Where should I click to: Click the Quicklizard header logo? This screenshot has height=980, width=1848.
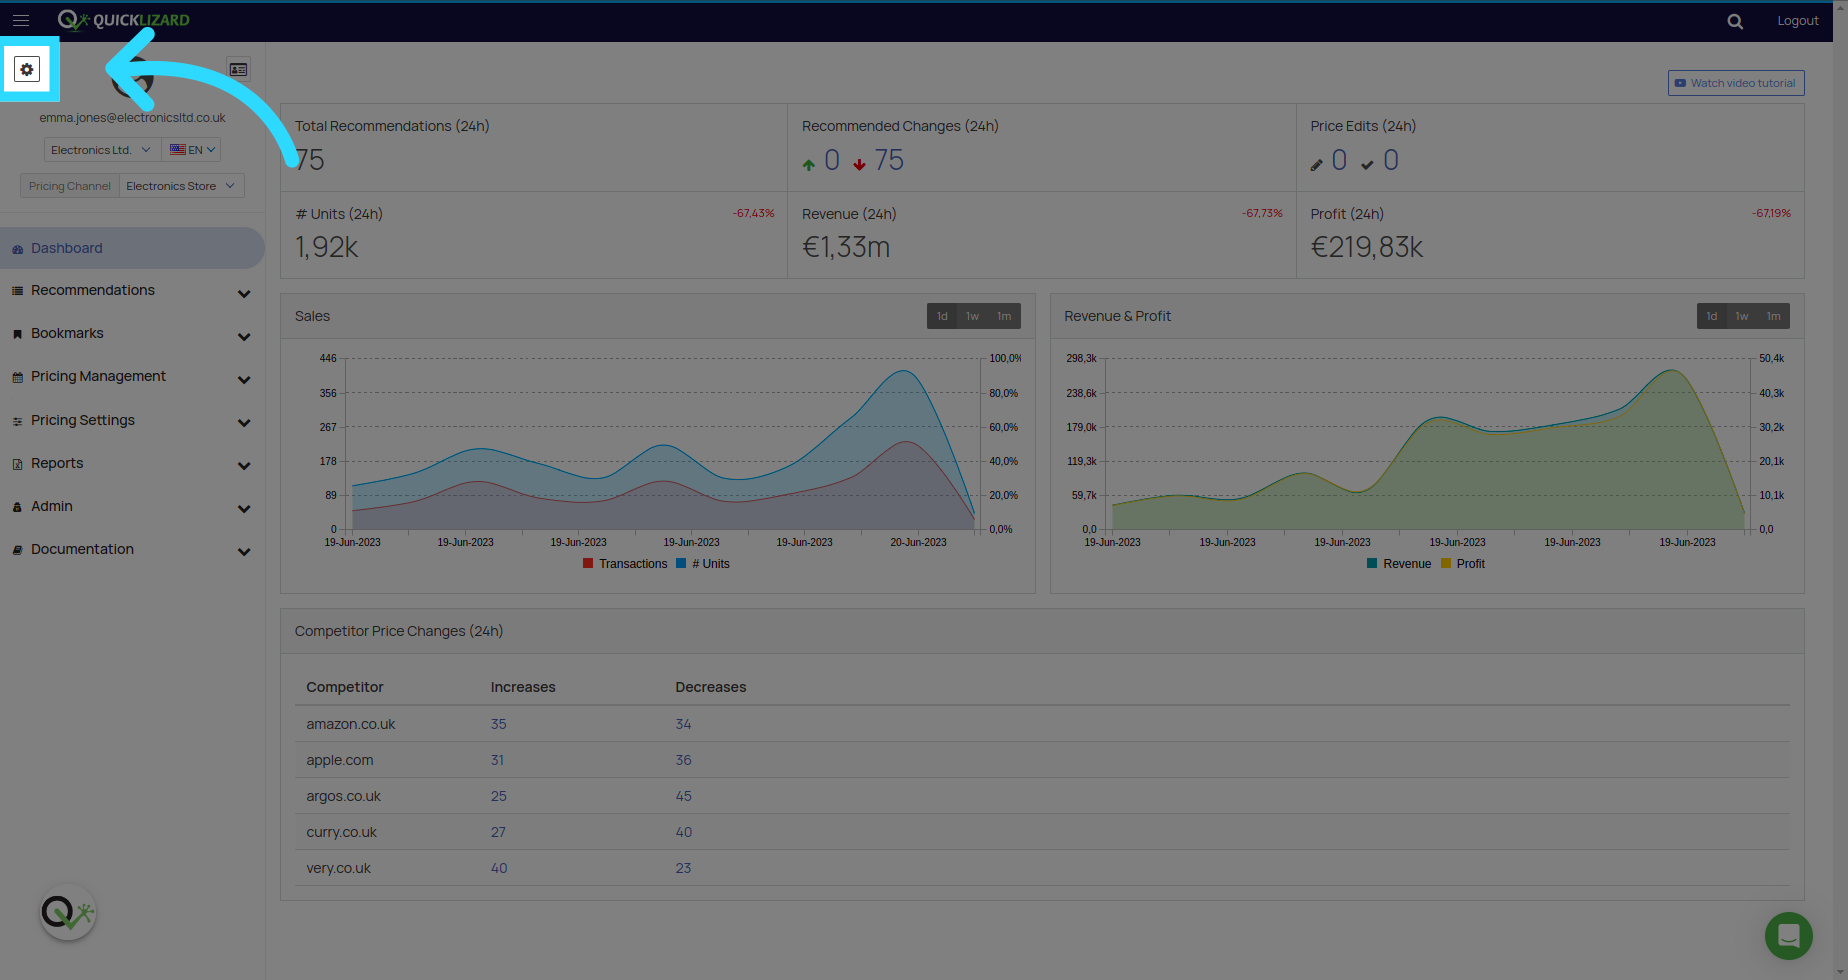pyautogui.click(x=124, y=20)
